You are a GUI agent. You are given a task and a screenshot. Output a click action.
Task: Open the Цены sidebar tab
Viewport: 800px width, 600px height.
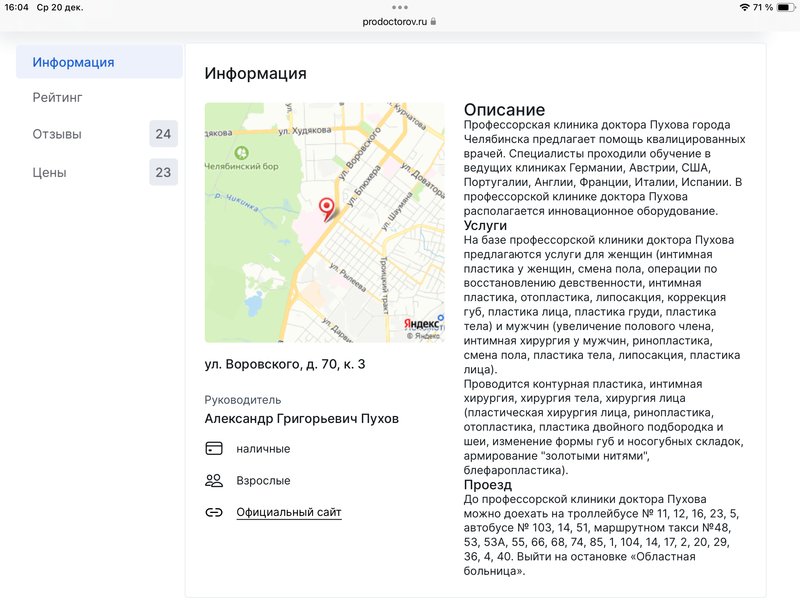(99, 172)
